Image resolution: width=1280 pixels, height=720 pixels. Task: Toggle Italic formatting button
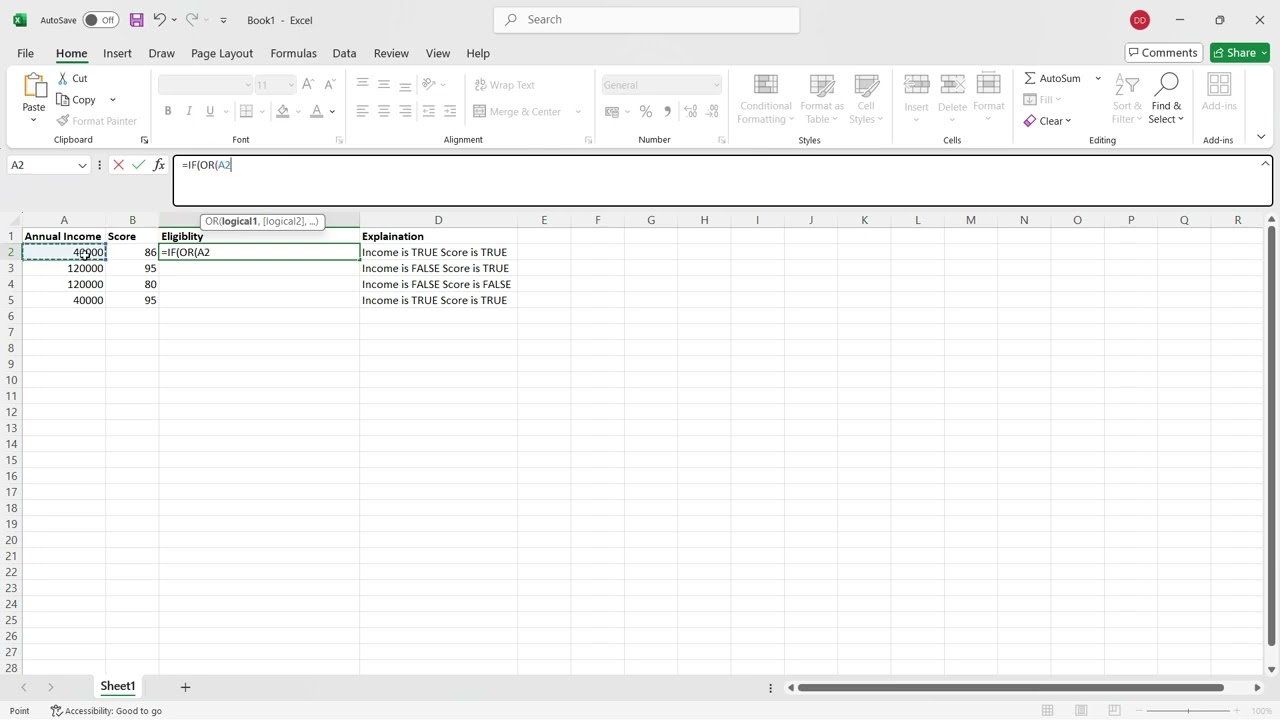tap(189, 111)
